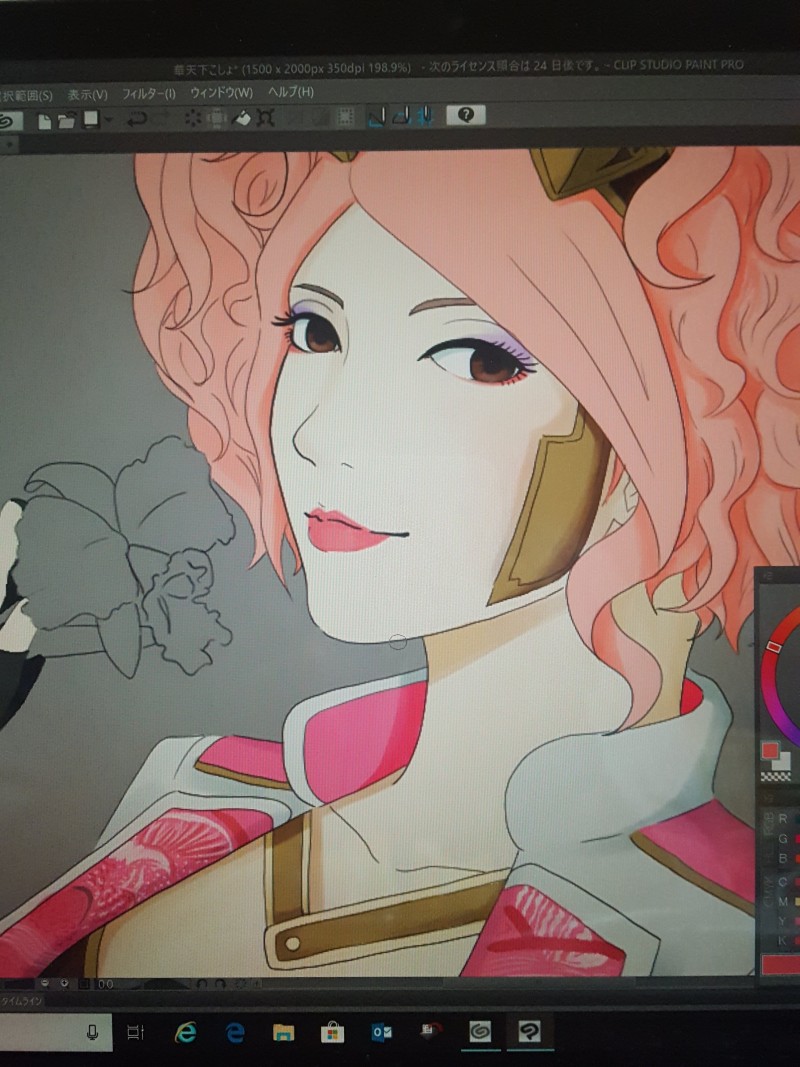Undo the last action with Undo arrow
Image resolution: width=800 pixels, height=1067 pixels.
137,119
